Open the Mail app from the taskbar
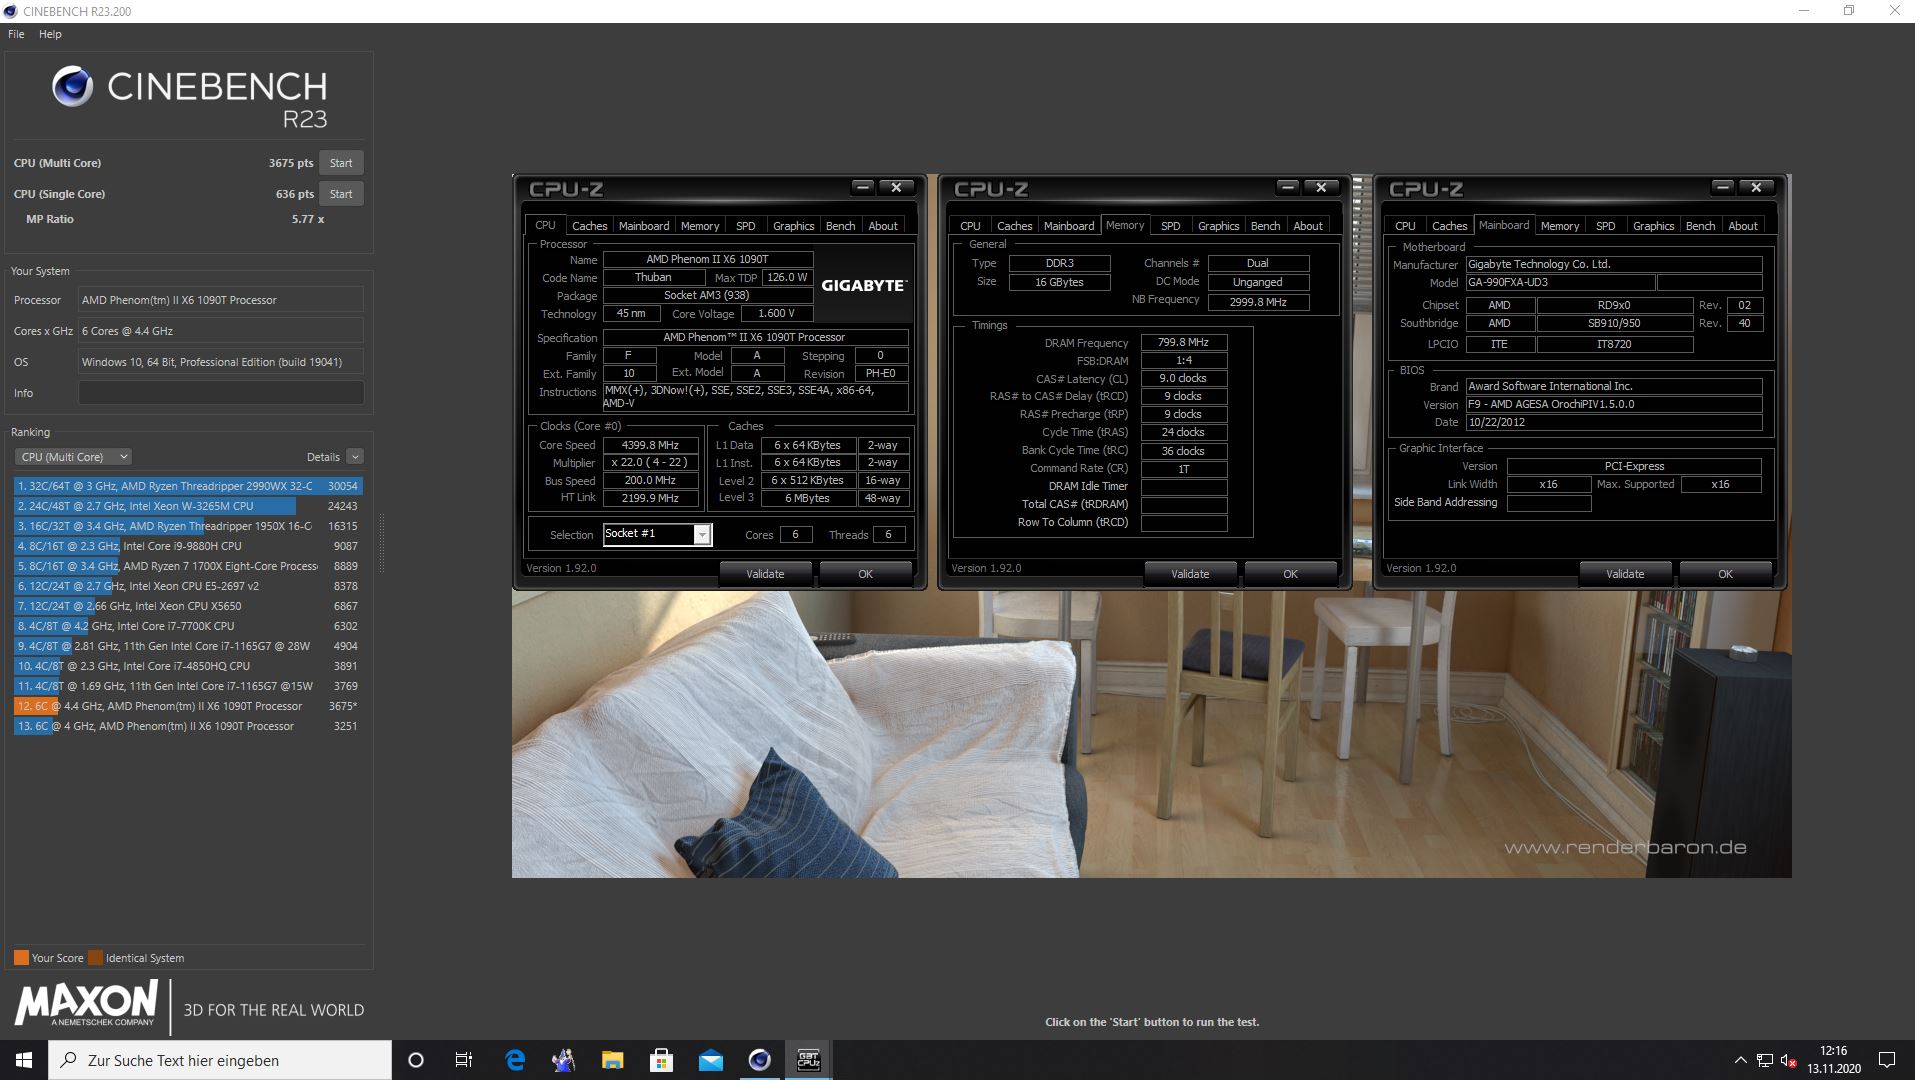This screenshot has height=1080, width=1915. pyautogui.click(x=711, y=1059)
